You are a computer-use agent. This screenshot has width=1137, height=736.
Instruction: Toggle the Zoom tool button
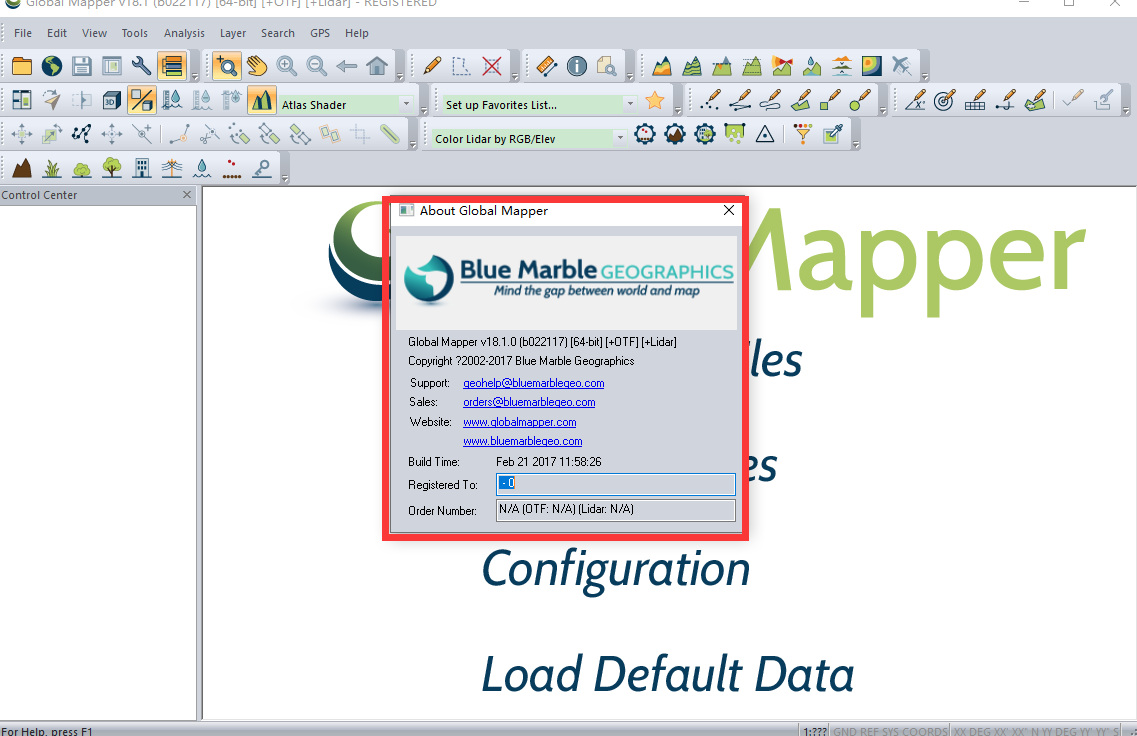[x=227, y=66]
